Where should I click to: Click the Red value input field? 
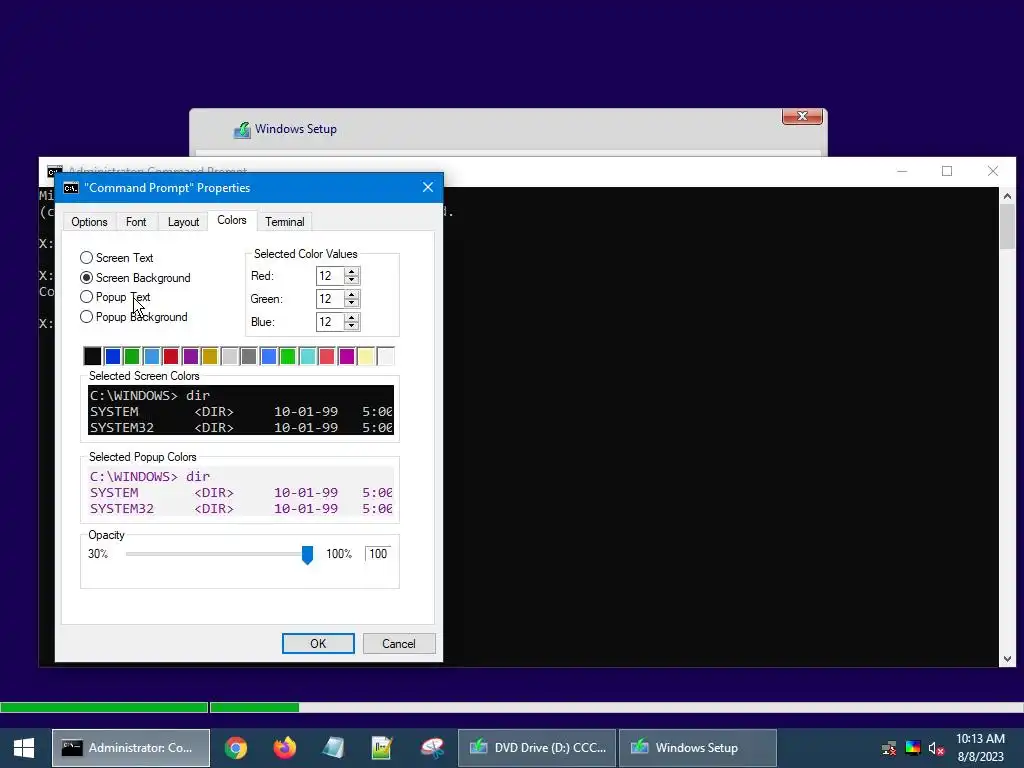point(330,276)
